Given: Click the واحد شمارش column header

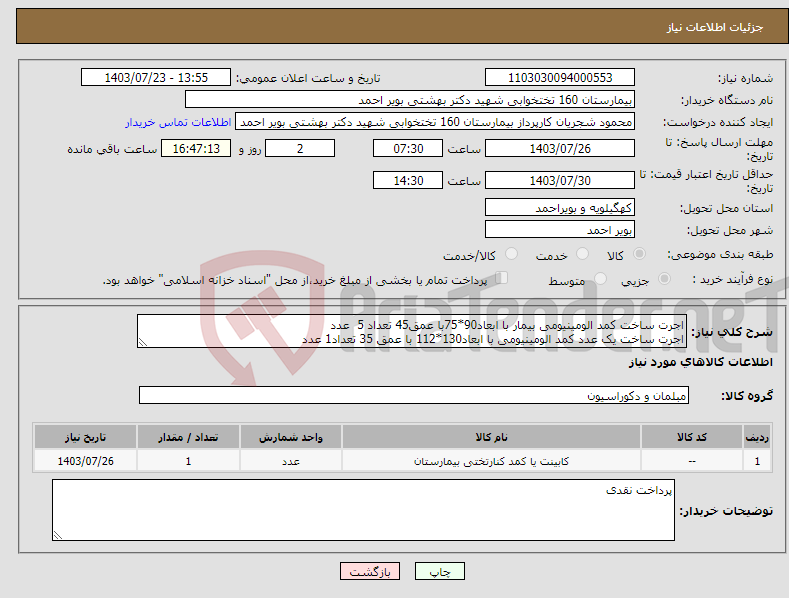Looking at the screenshot, I should coord(291,437).
